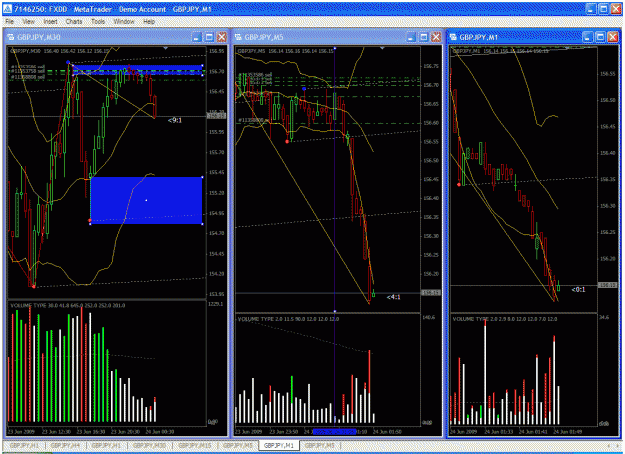Maximize the GBPJPY,M30 chart window
Screen dimensions: 625x454
pyautogui.click(x=209, y=37)
